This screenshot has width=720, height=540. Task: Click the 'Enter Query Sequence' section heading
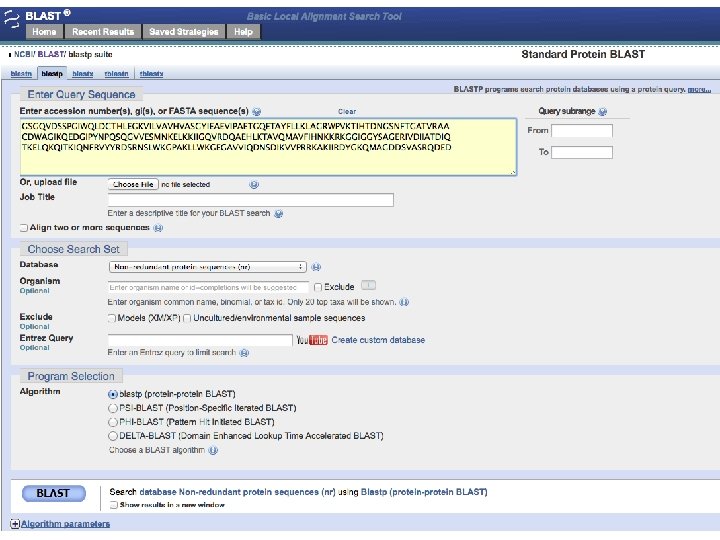(81, 95)
